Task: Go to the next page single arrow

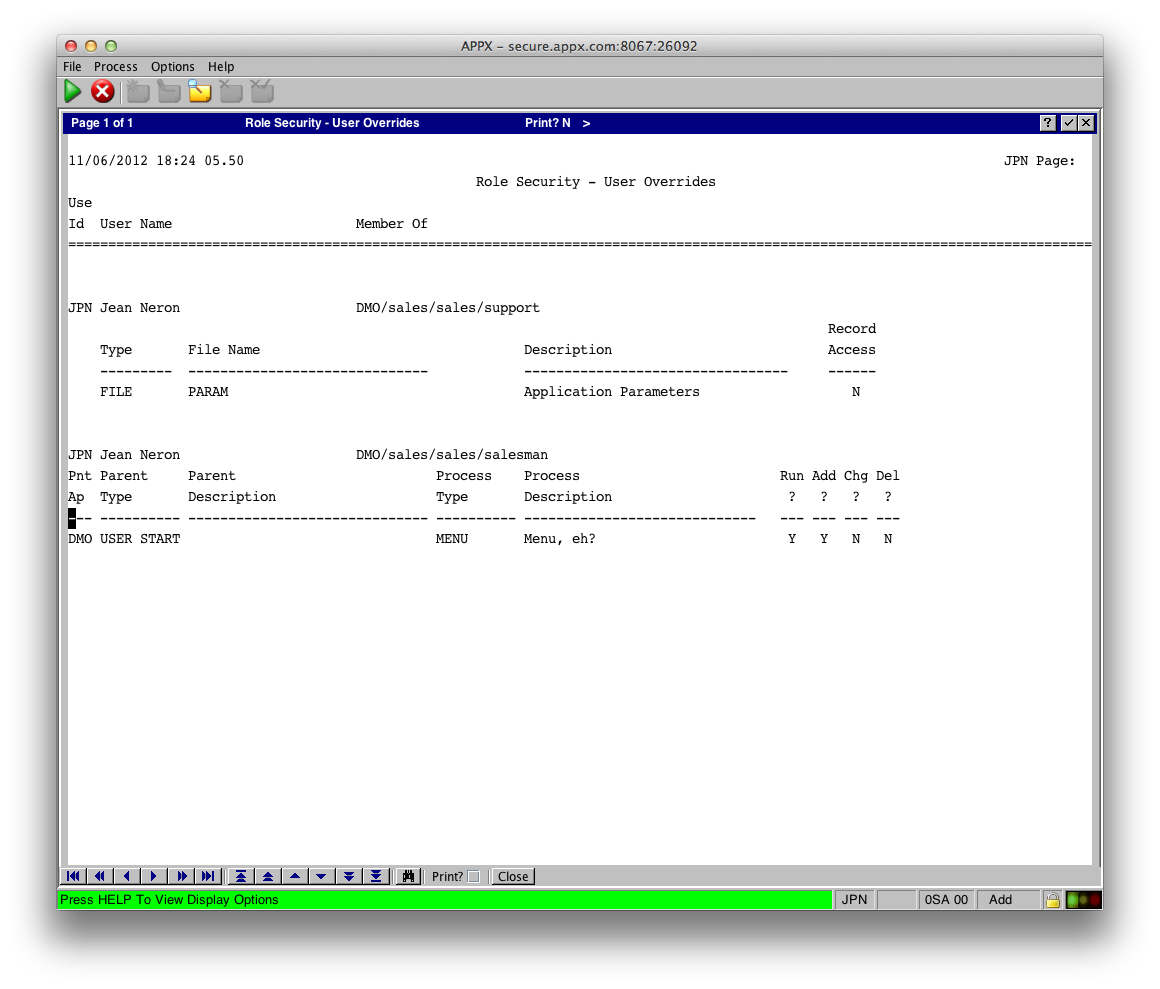Action: [154, 876]
